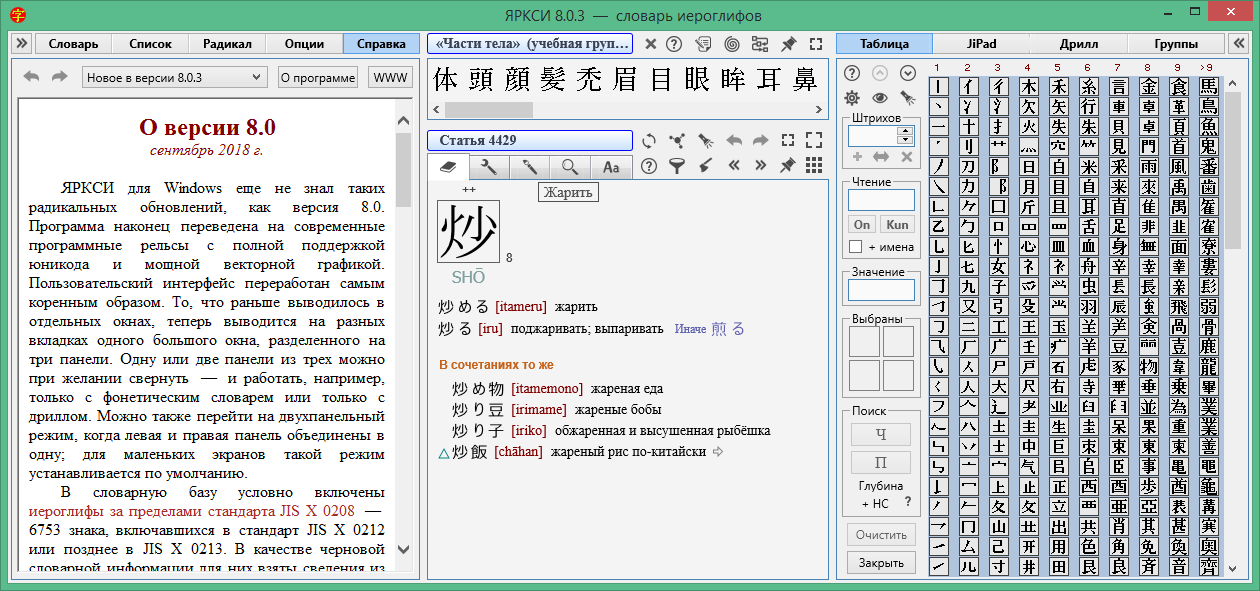Image resolution: width=1260 pixels, height=591 pixels.
Task: Switch to the Список tab
Action: click(x=150, y=44)
